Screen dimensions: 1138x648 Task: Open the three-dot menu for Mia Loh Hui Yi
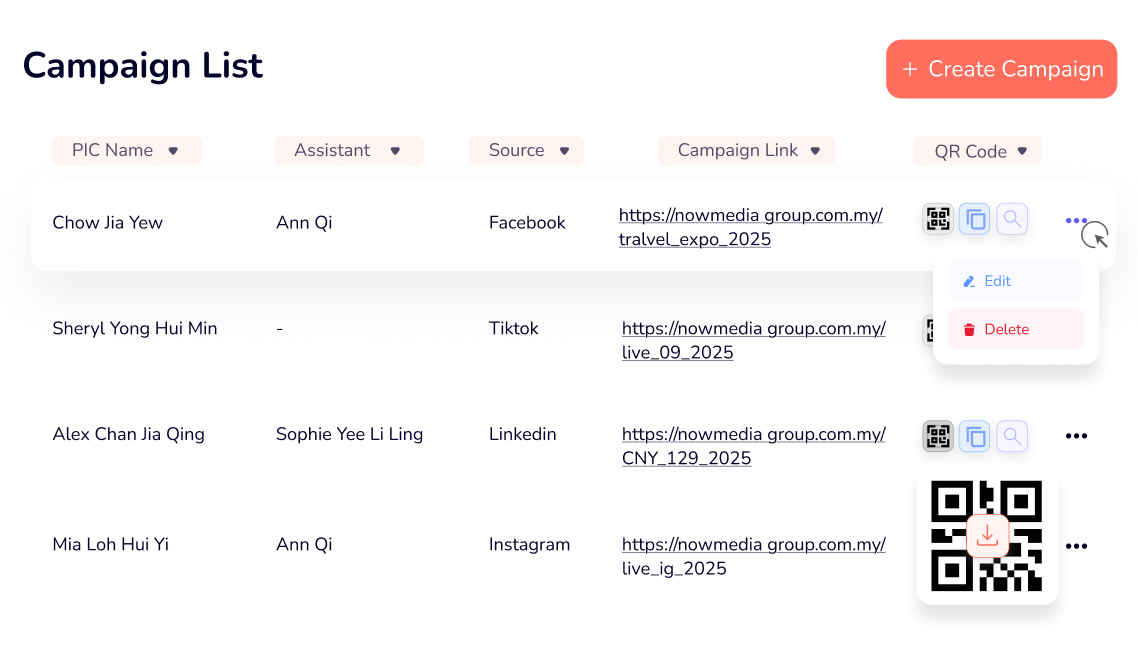pos(1076,546)
